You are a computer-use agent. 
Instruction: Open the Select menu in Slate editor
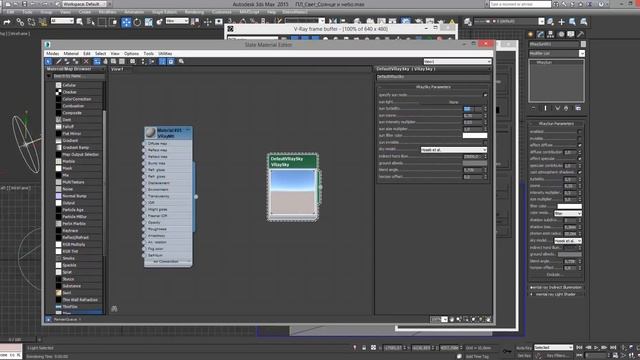[100, 53]
